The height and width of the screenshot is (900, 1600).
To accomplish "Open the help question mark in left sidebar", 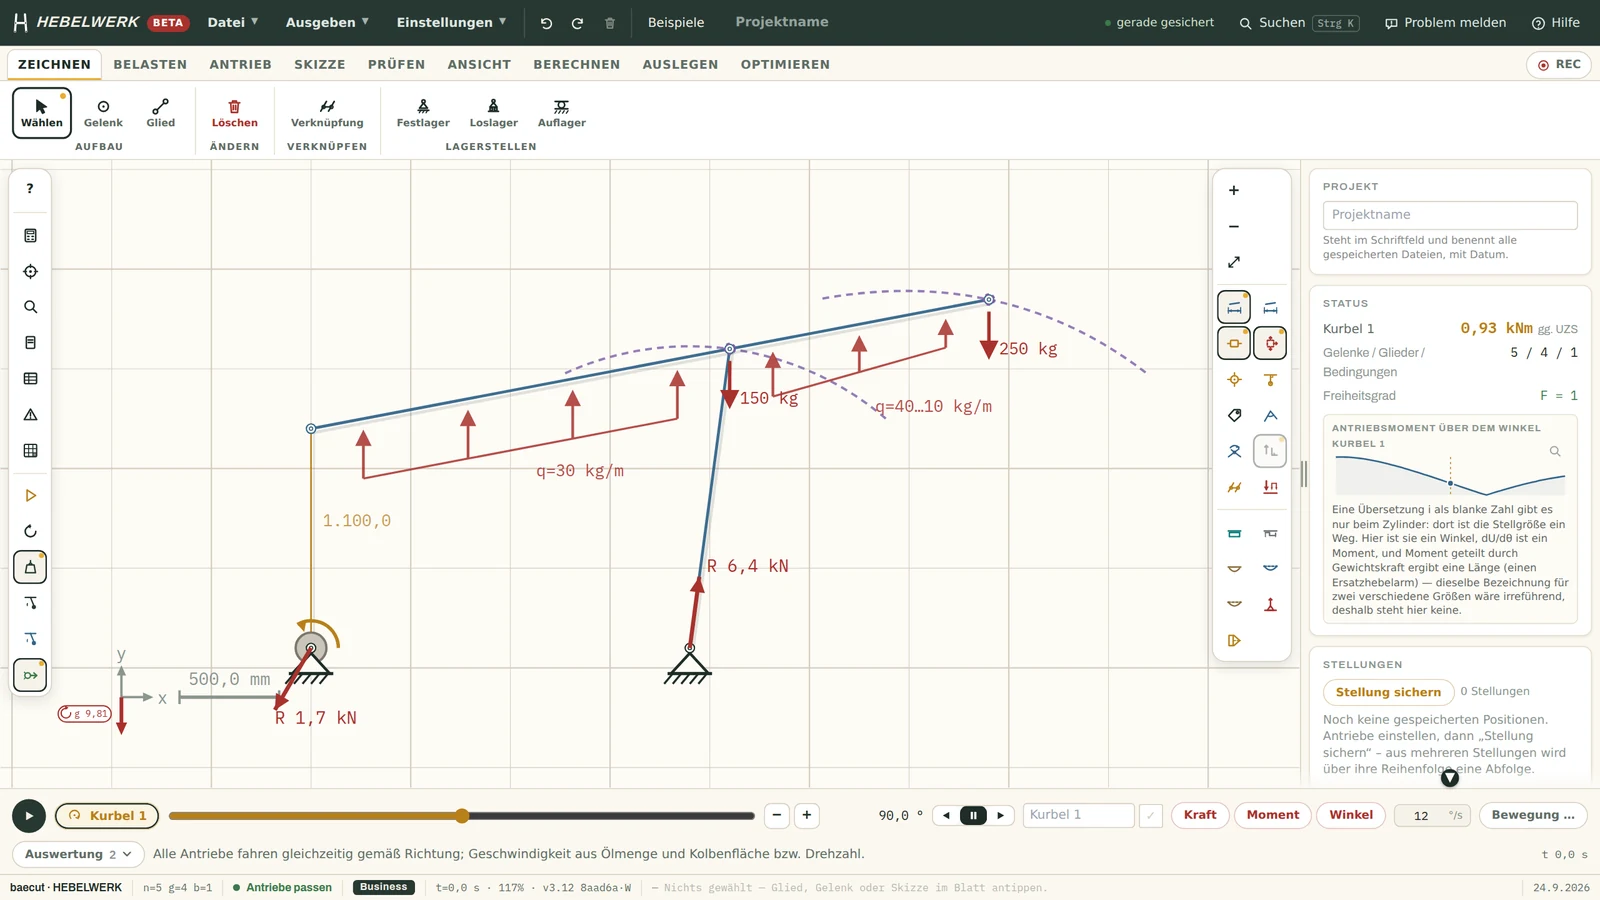I will (30, 188).
